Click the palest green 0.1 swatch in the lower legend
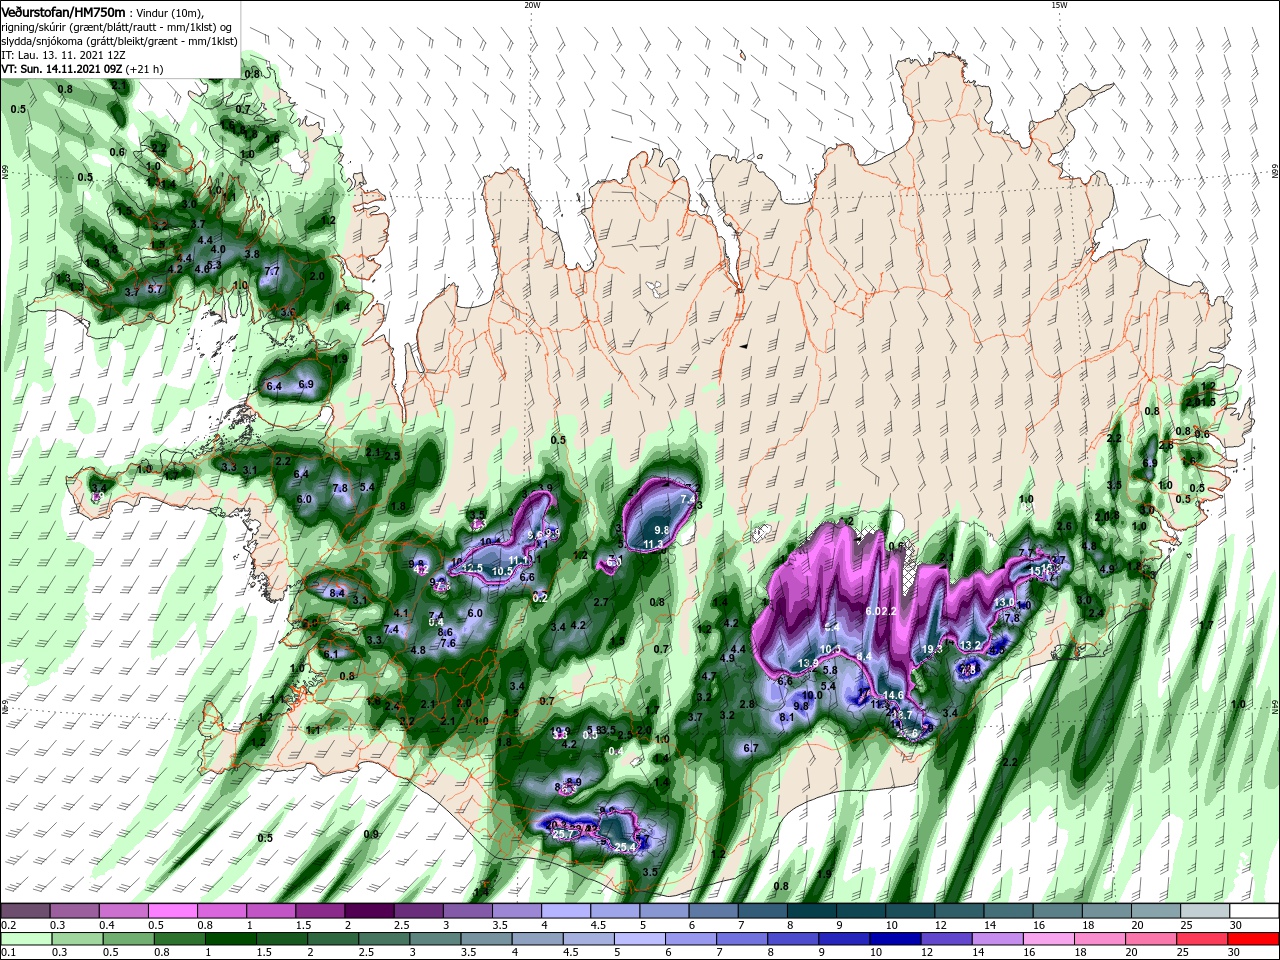The image size is (1280, 960). (25, 939)
